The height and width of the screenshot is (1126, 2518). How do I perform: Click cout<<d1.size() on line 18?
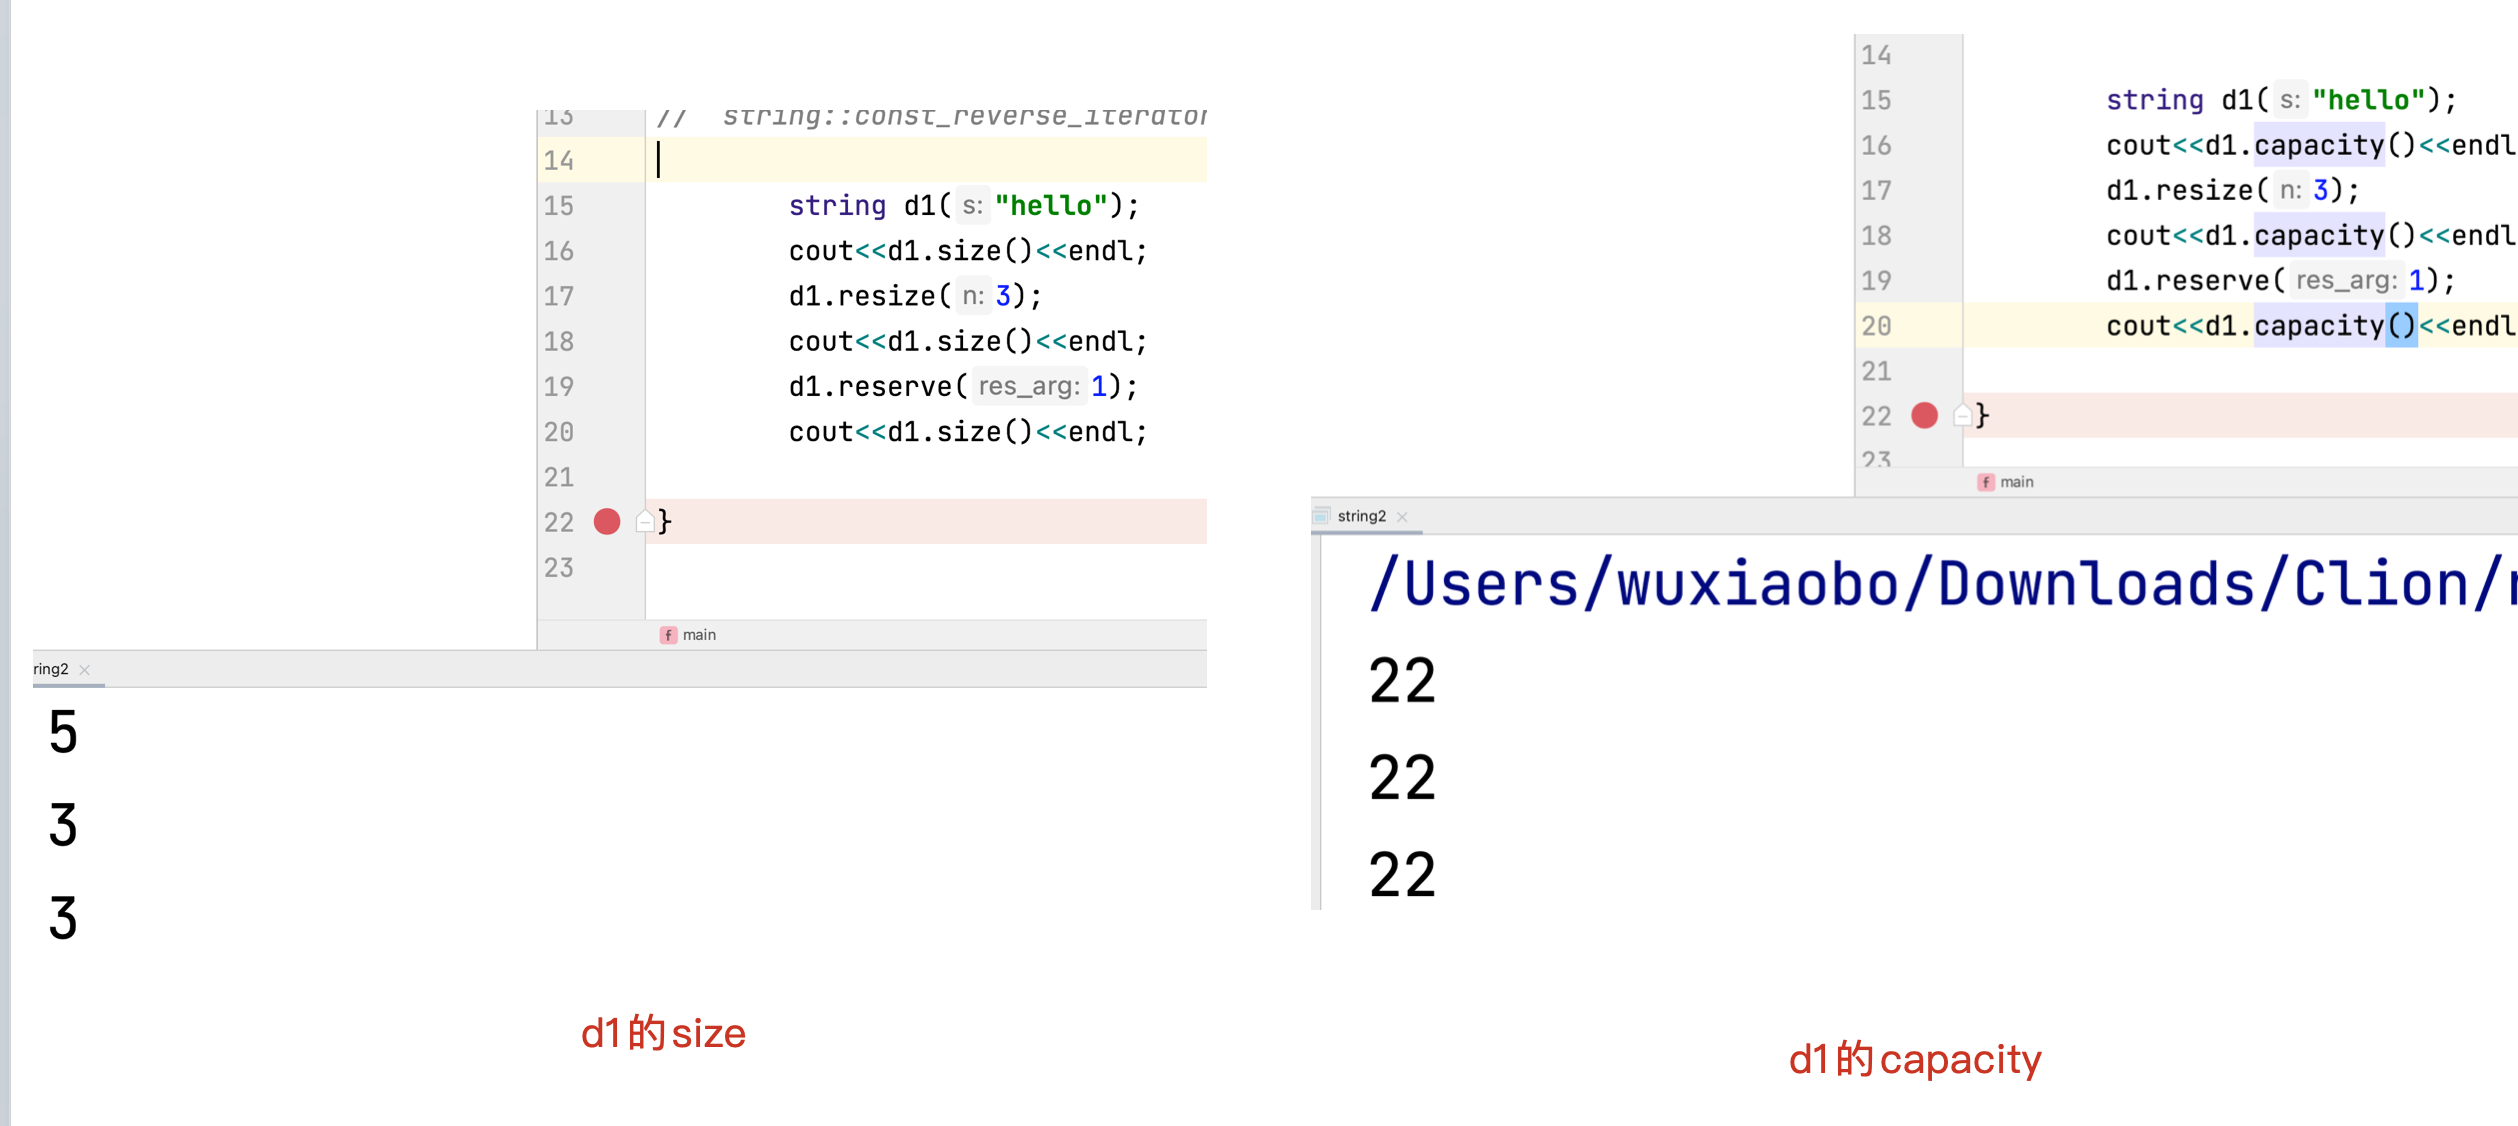click(x=968, y=342)
